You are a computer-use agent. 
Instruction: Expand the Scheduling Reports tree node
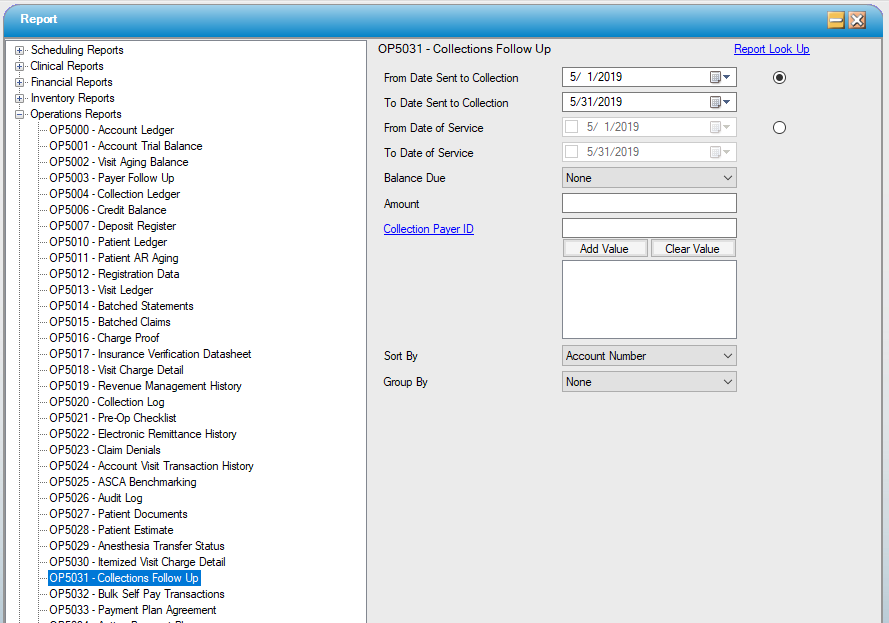(20, 50)
